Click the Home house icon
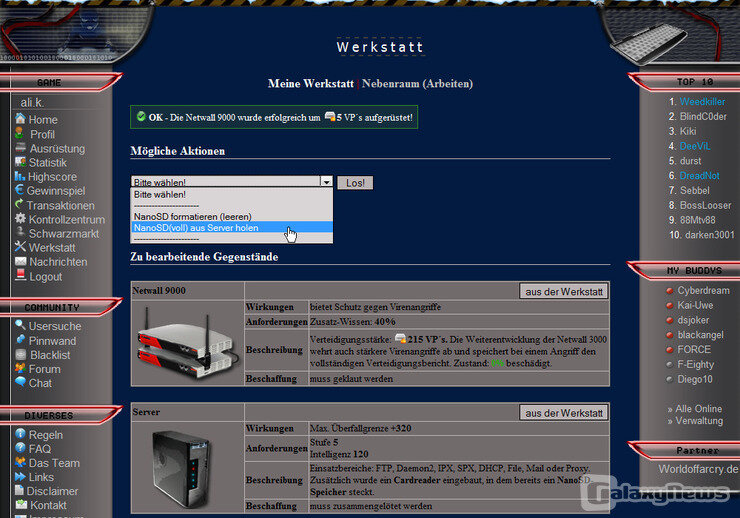The image size is (740, 518). pos(20,118)
